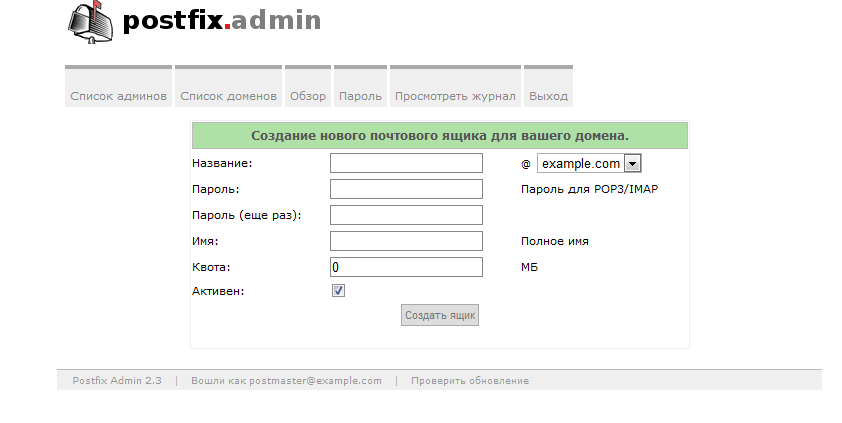
Task: Open Просмотреть журнал log view
Action: click(455, 86)
